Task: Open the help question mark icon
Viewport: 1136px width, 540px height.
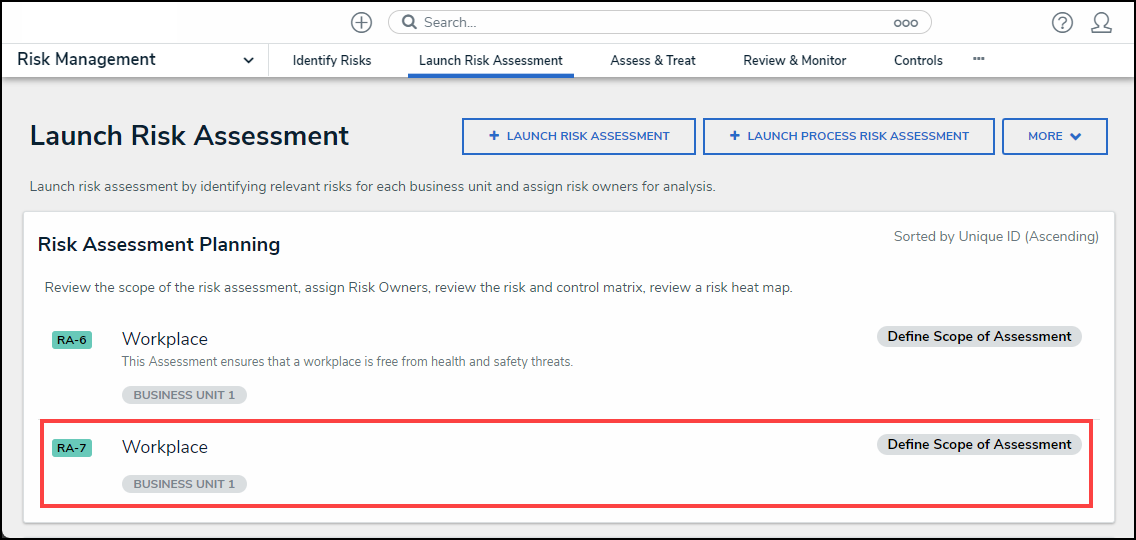Action: 1062,22
